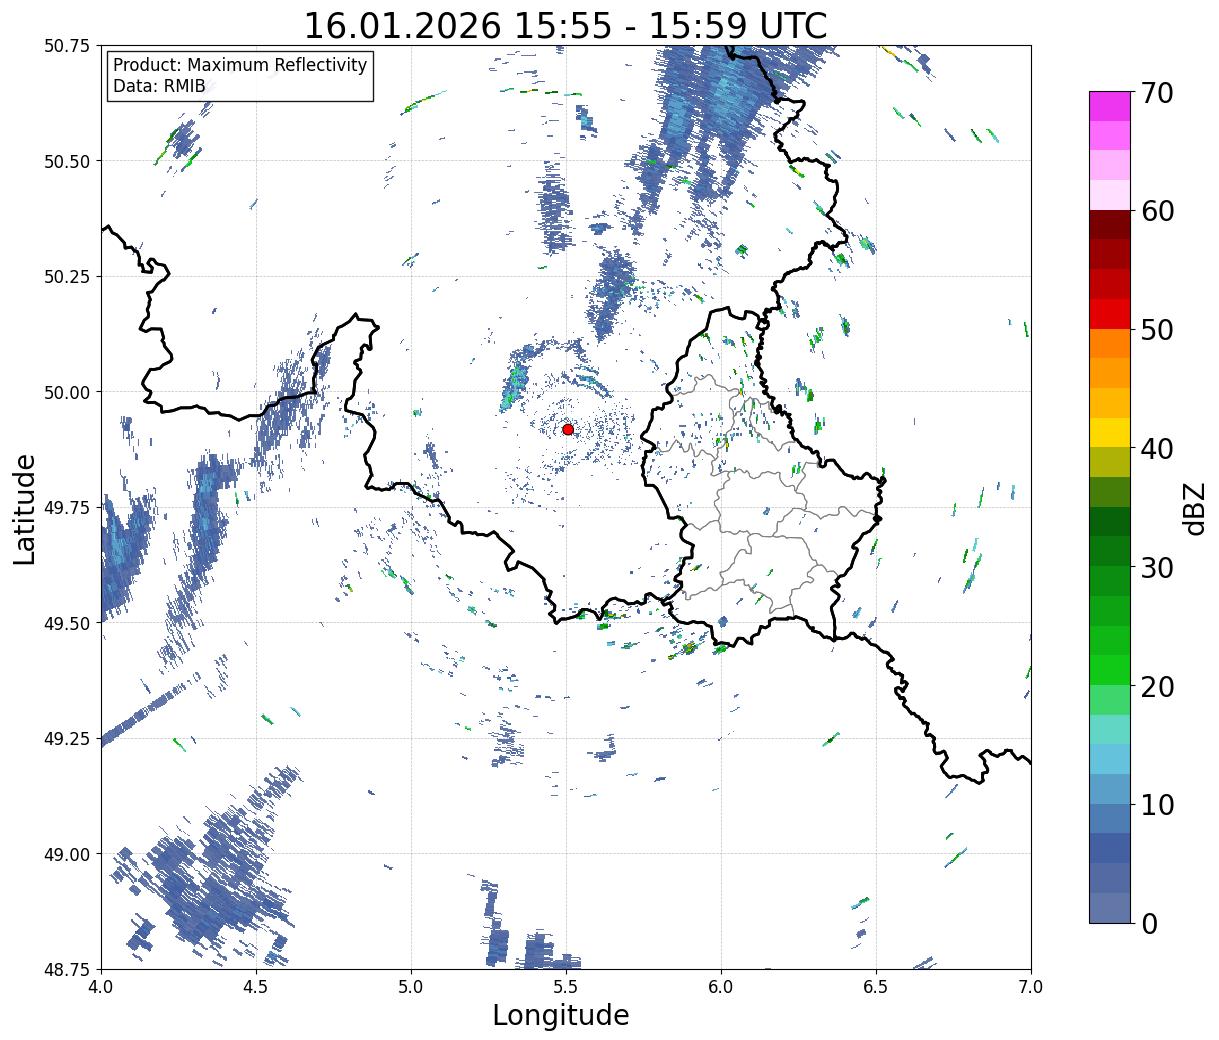
Task: Click the 48.75 latitude tick label
Action: [x=66, y=970]
